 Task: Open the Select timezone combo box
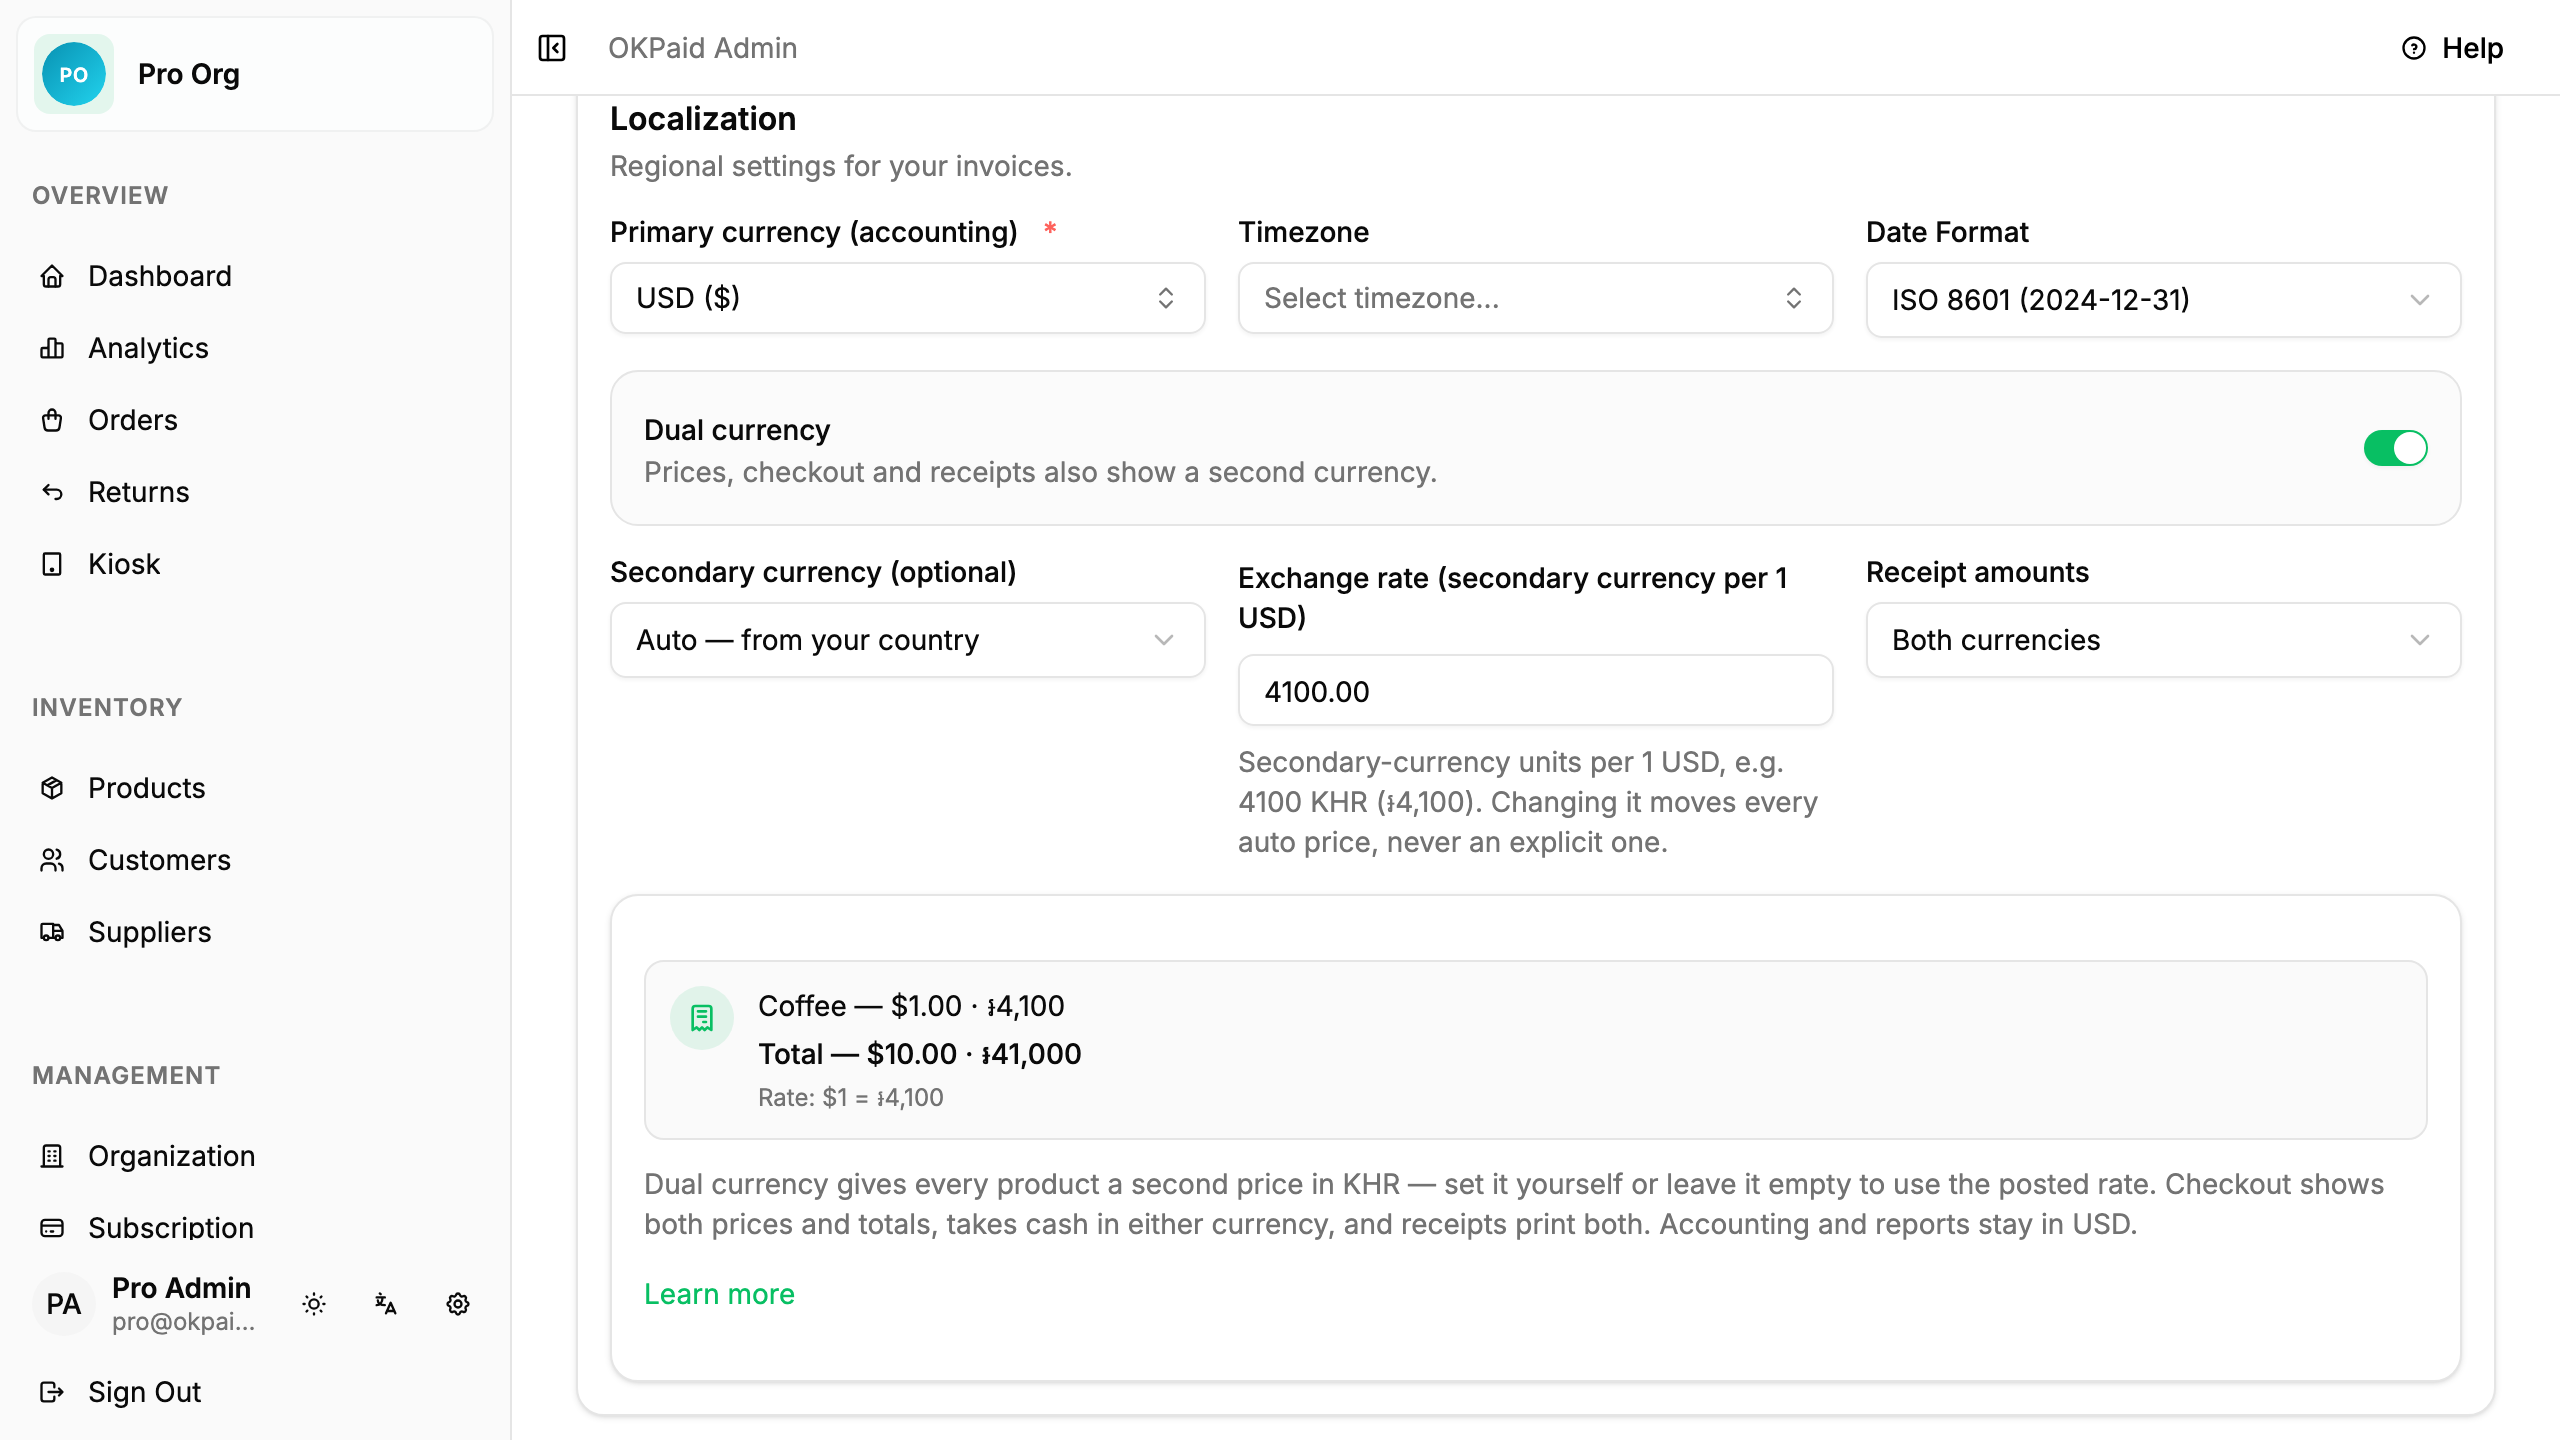click(1535, 298)
